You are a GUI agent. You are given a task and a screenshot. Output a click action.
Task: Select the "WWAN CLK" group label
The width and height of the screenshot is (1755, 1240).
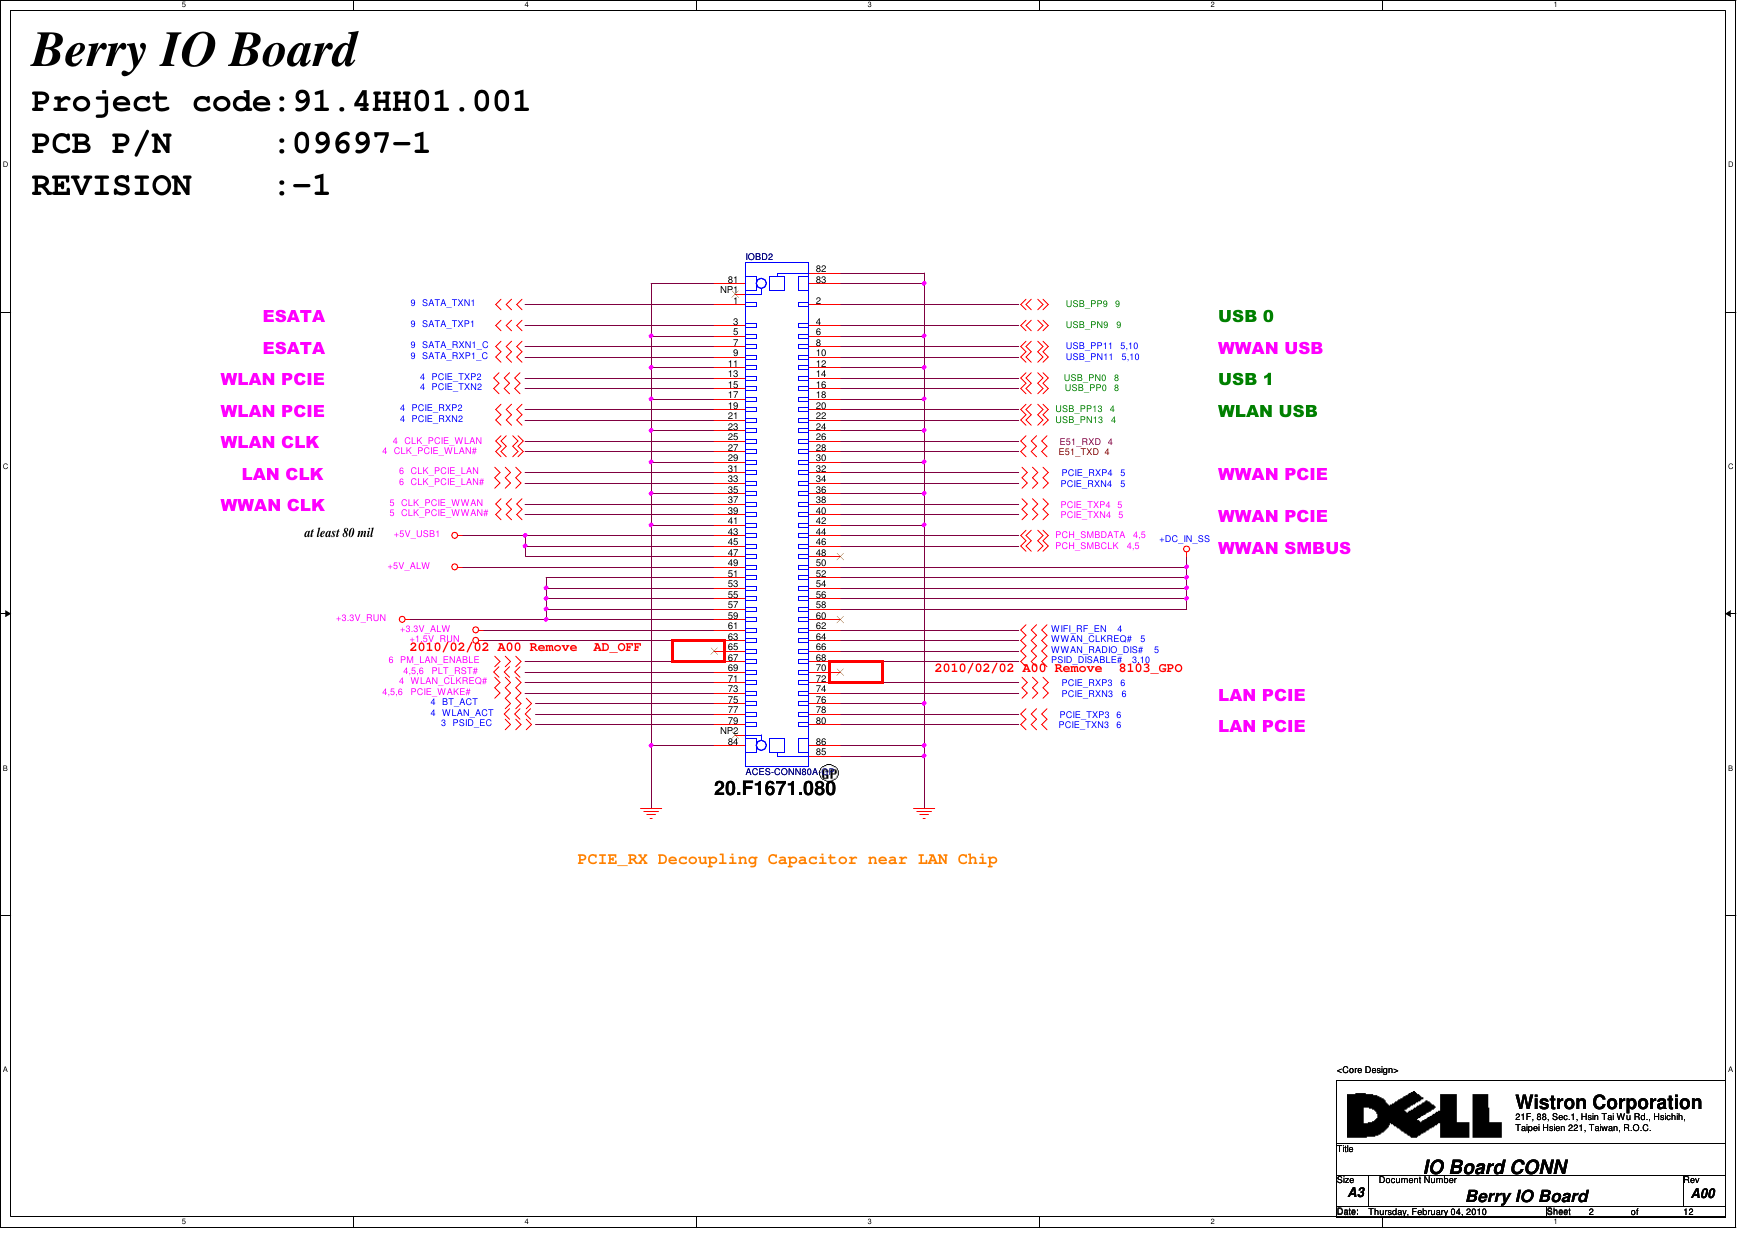tap(272, 505)
